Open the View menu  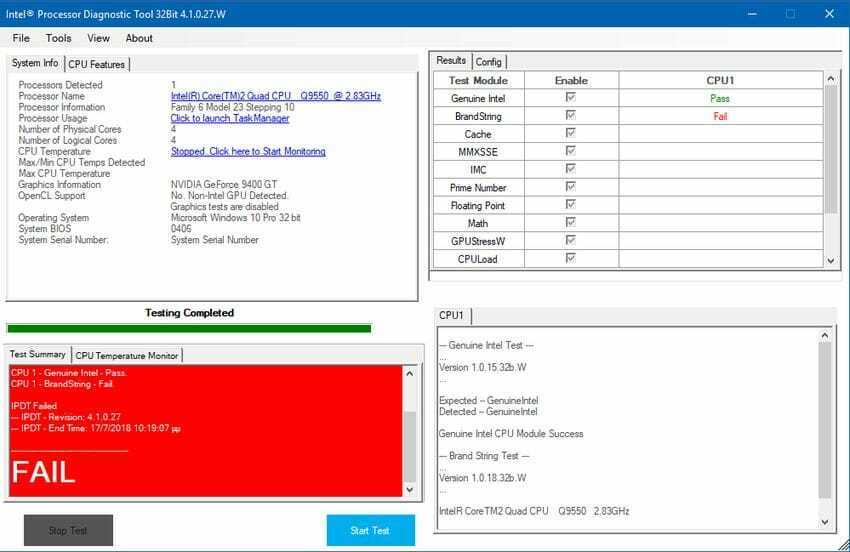98,38
